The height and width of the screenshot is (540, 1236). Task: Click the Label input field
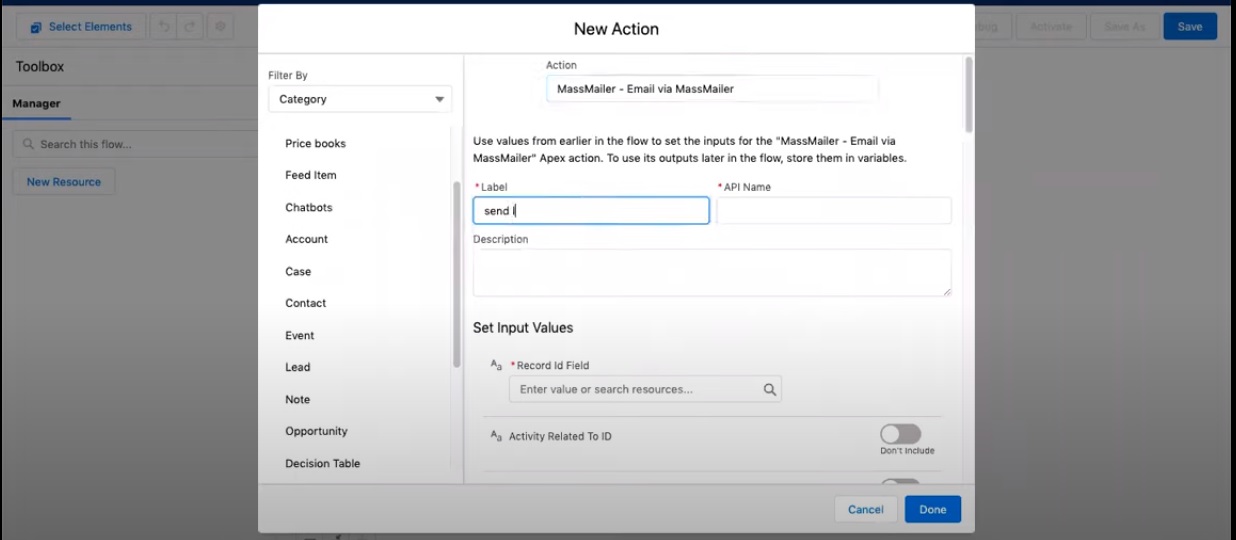[x=591, y=211]
